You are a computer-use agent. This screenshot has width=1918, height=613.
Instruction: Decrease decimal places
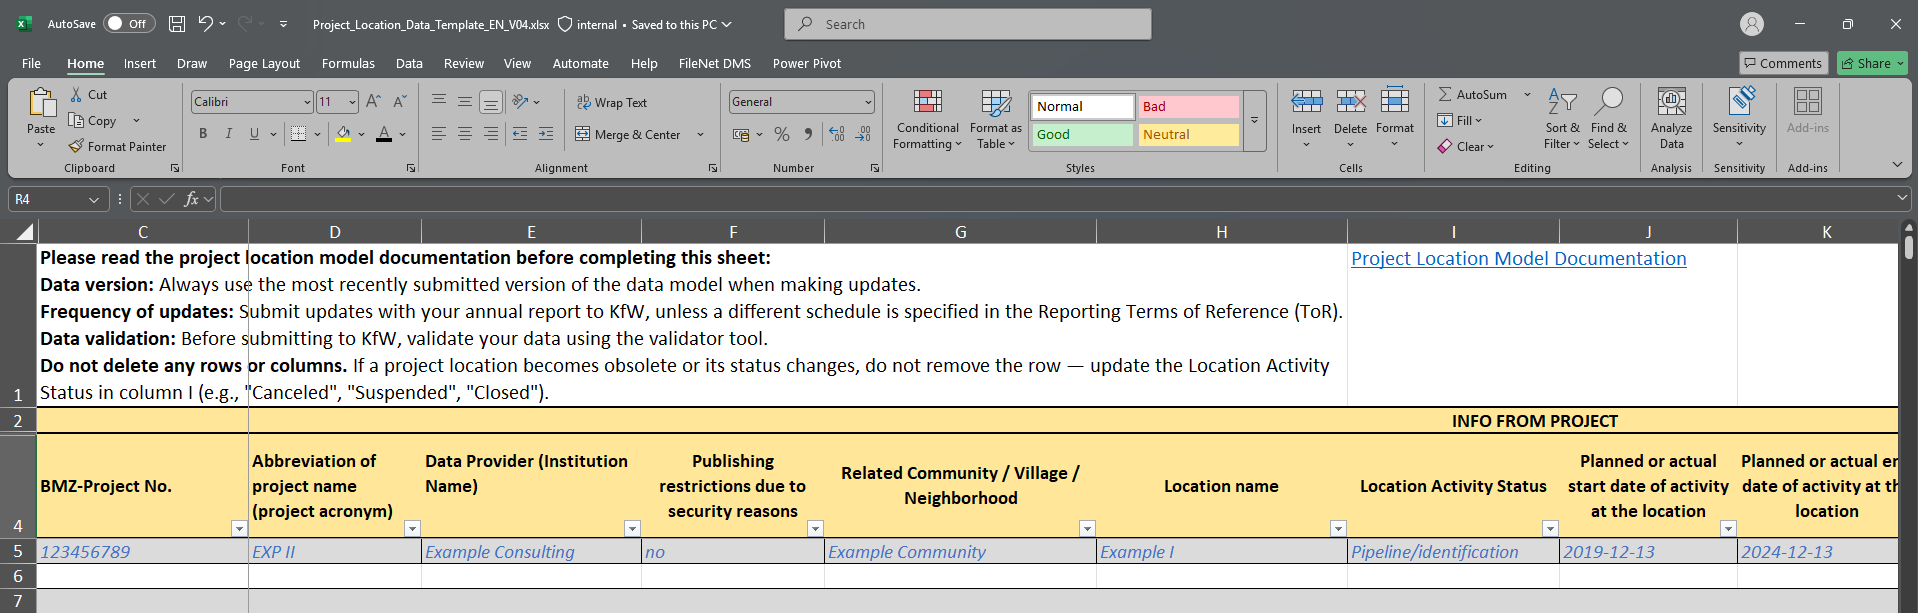(x=863, y=134)
